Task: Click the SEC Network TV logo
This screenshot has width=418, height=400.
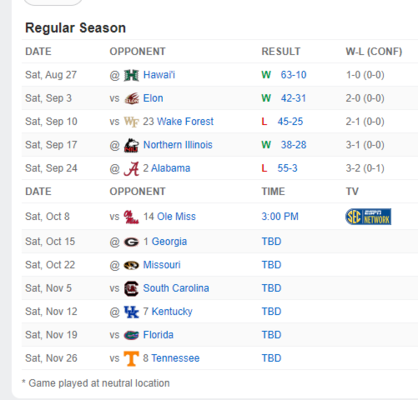Action: click(x=368, y=217)
